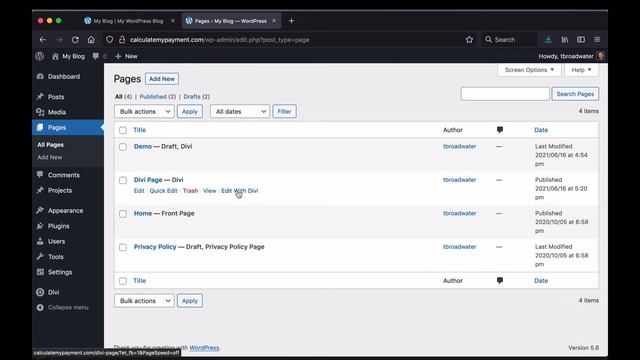Click View under Divi Page
This screenshot has height=360, width=640.
point(209,191)
